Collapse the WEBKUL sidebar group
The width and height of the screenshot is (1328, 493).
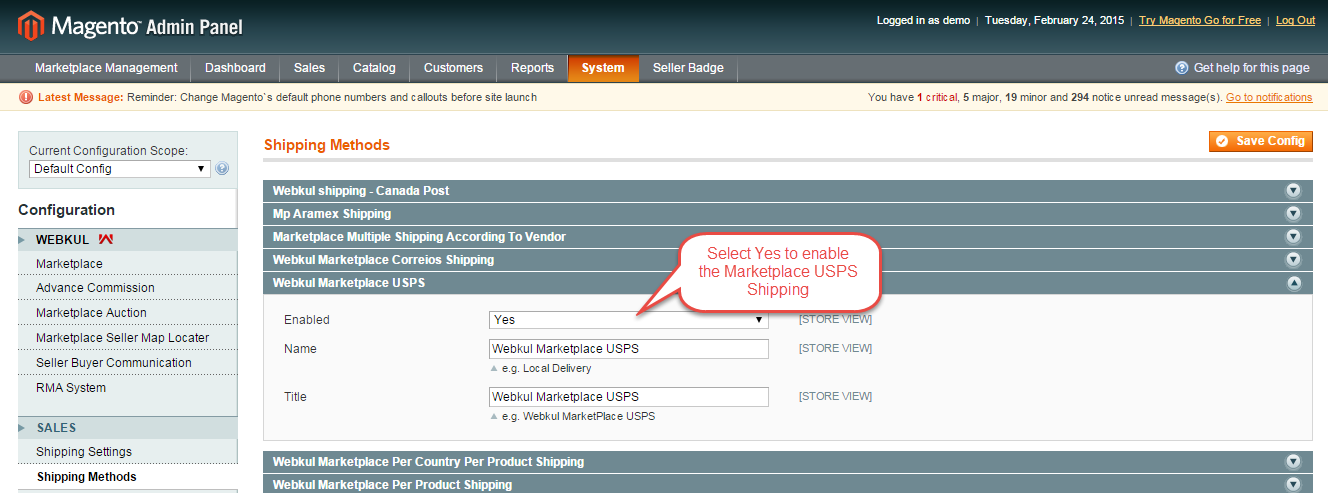pyautogui.click(x=128, y=240)
